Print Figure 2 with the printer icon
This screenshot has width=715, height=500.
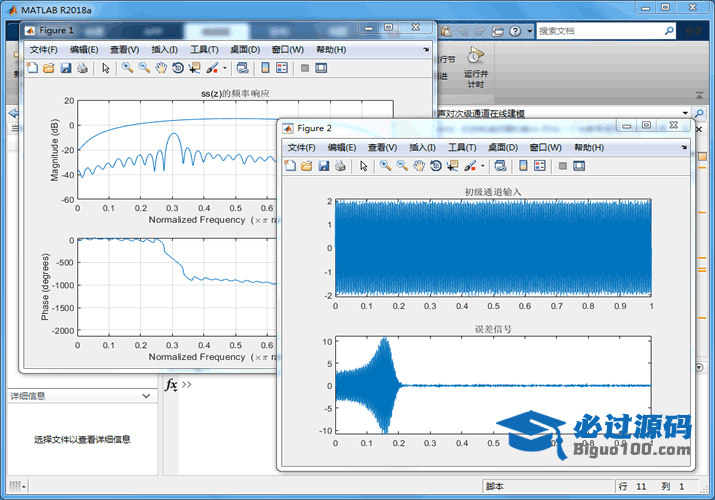340,166
